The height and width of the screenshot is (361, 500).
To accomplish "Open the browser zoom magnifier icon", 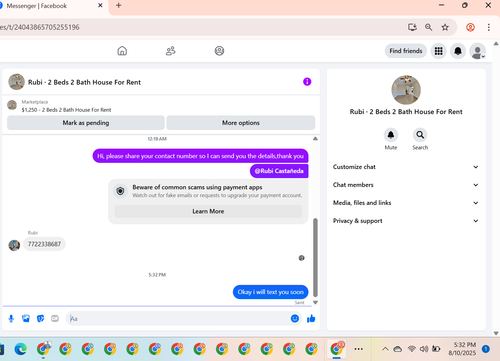I will click(x=429, y=27).
